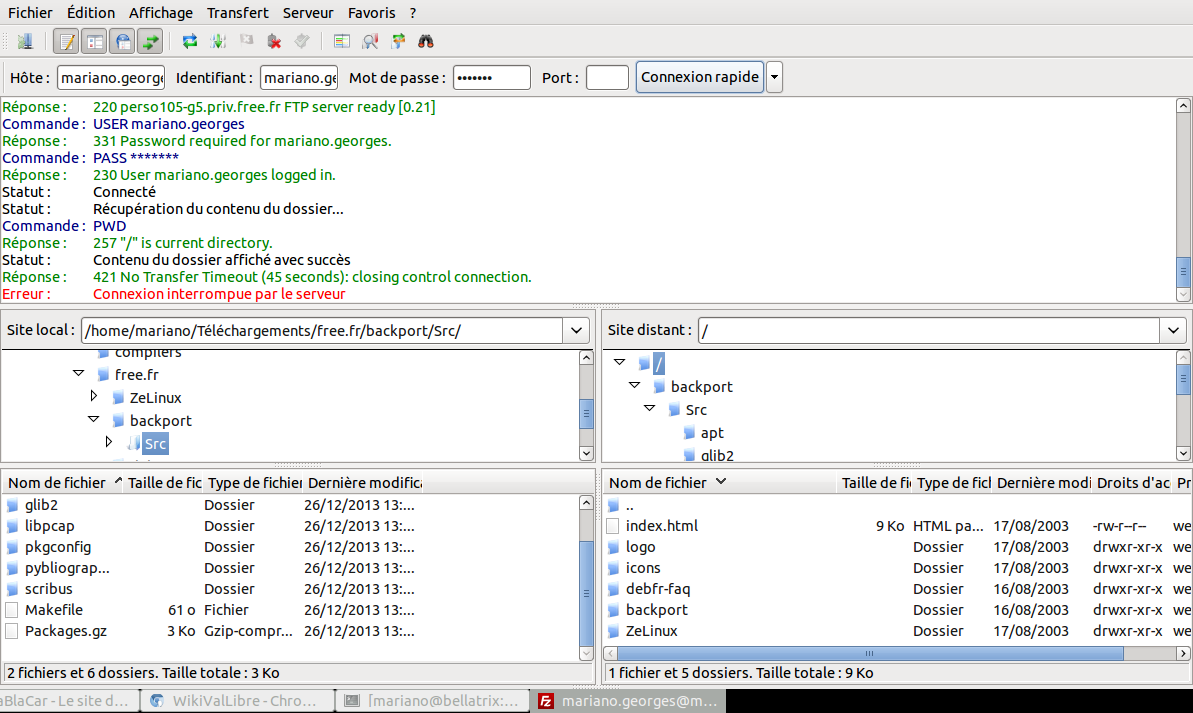Image resolution: width=1193 pixels, height=713 pixels.
Task: Toggle the transfer queue panel
Action: (x=151, y=41)
